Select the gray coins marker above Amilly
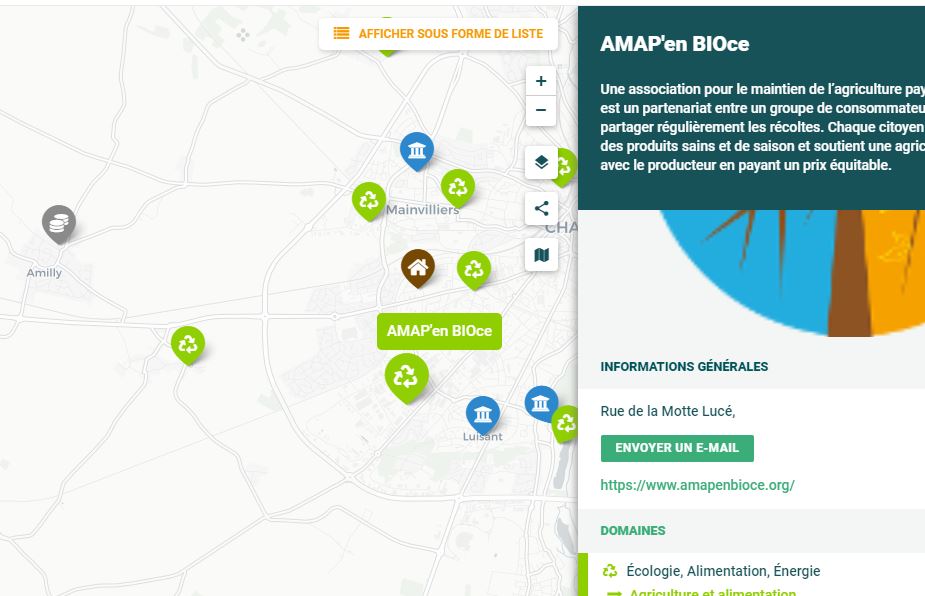 [59, 223]
